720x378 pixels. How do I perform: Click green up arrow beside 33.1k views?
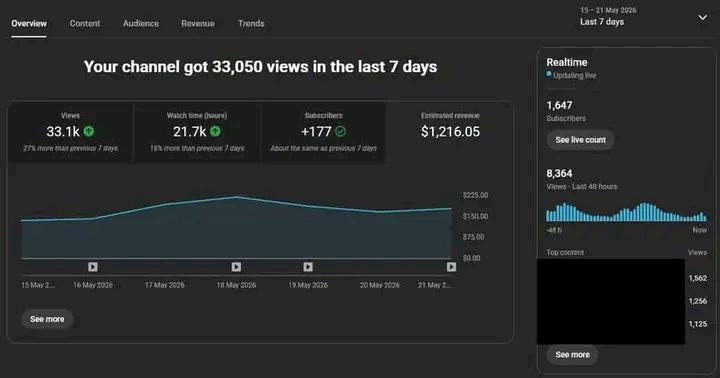click(x=89, y=131)
